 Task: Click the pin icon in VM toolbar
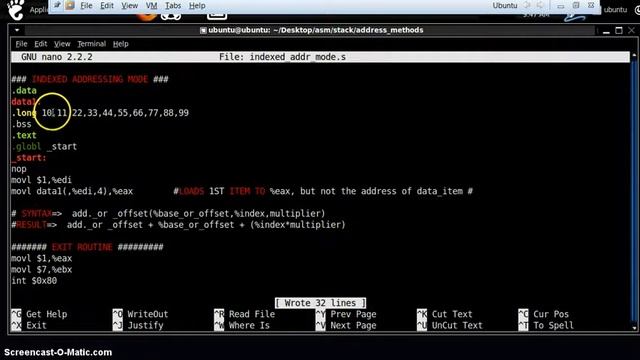[57, 5]
